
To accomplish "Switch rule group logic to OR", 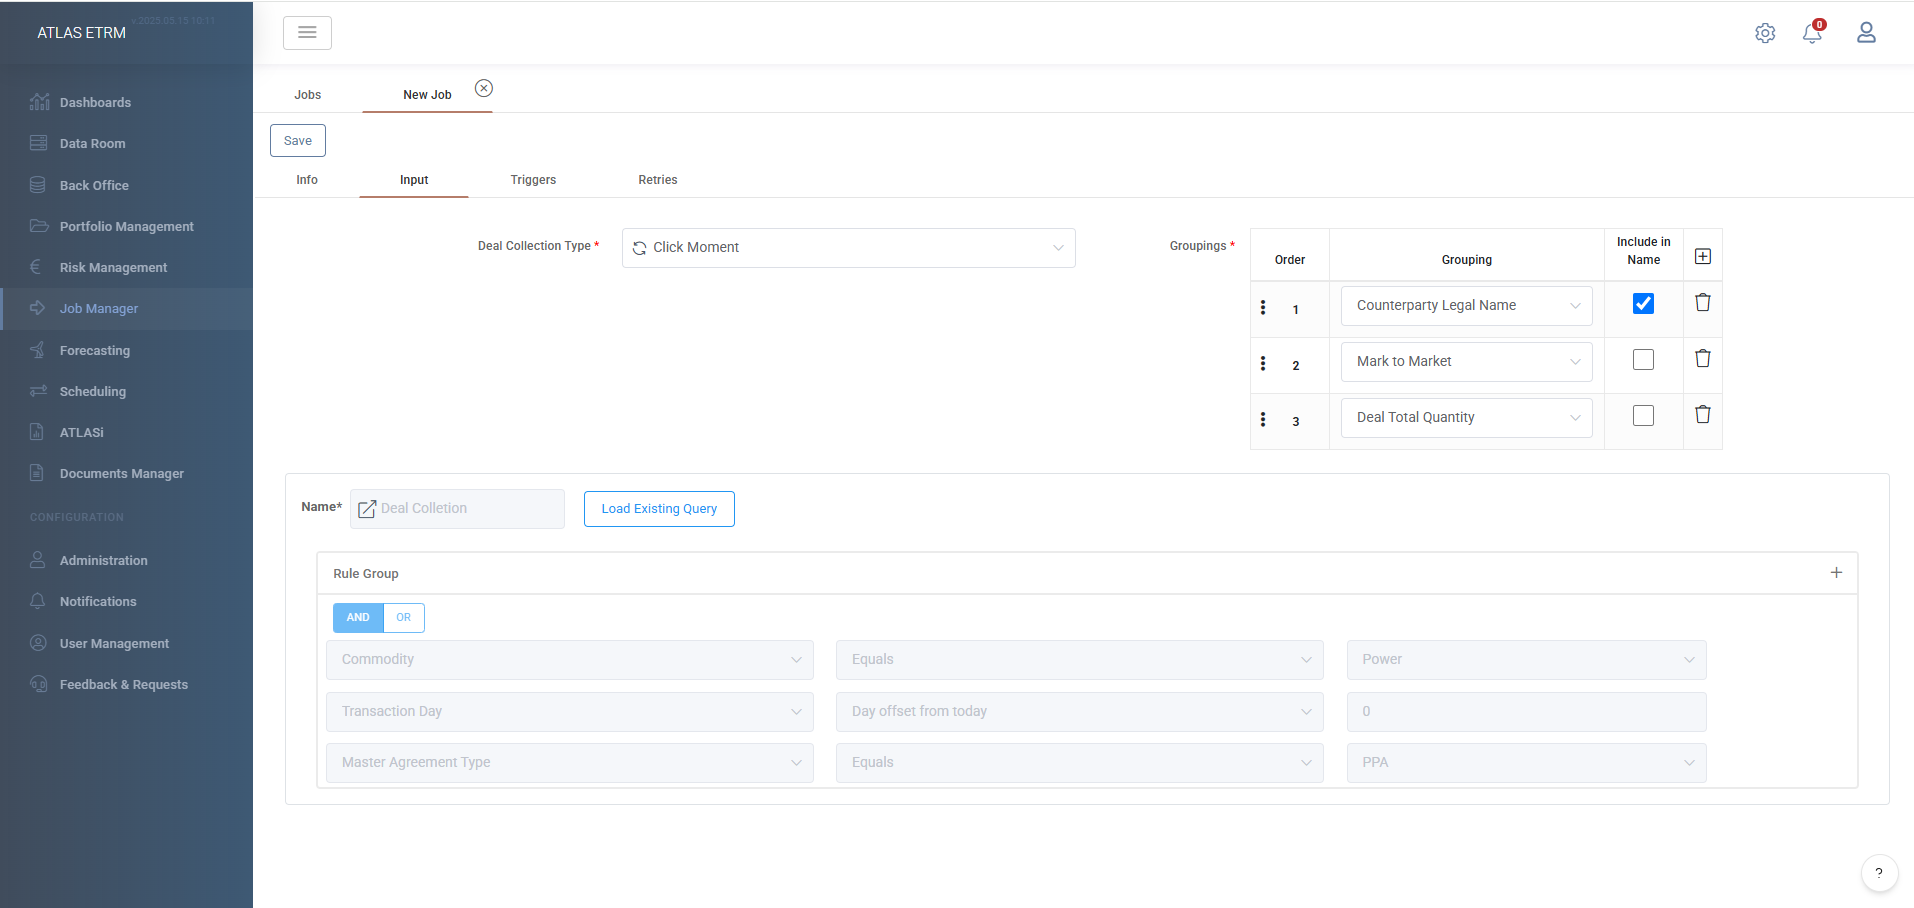I will tap(404, 618).
